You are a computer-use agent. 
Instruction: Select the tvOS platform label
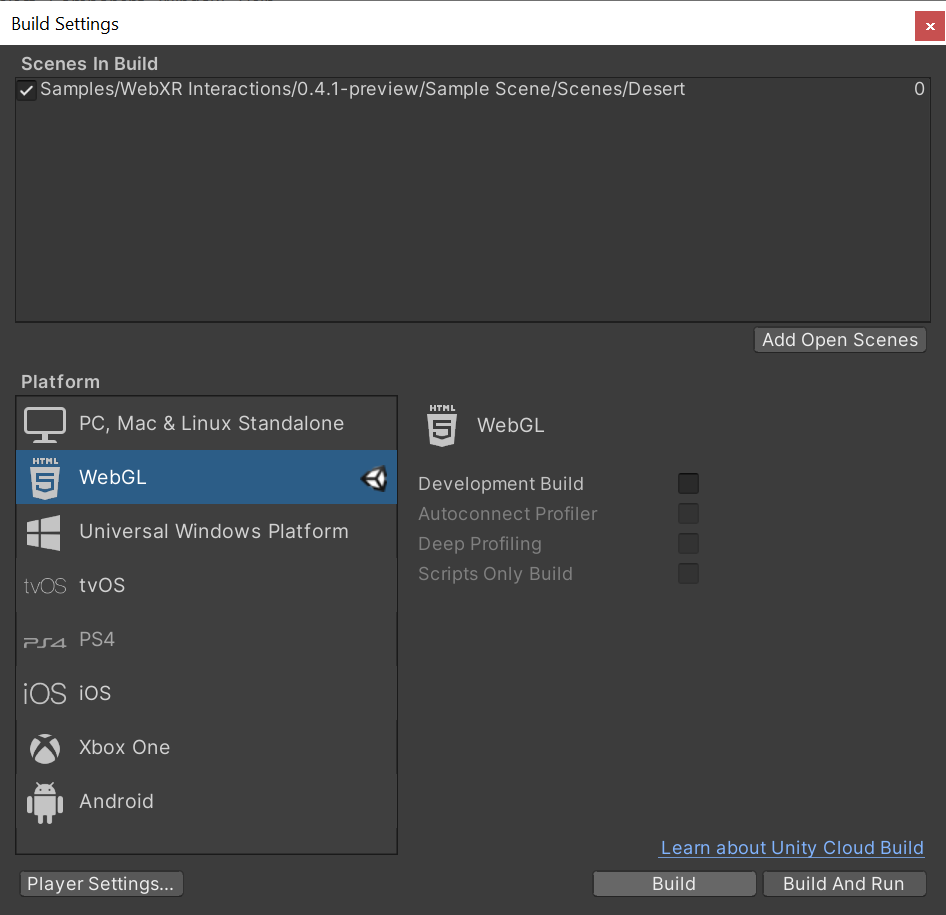[x=102, y=585]
